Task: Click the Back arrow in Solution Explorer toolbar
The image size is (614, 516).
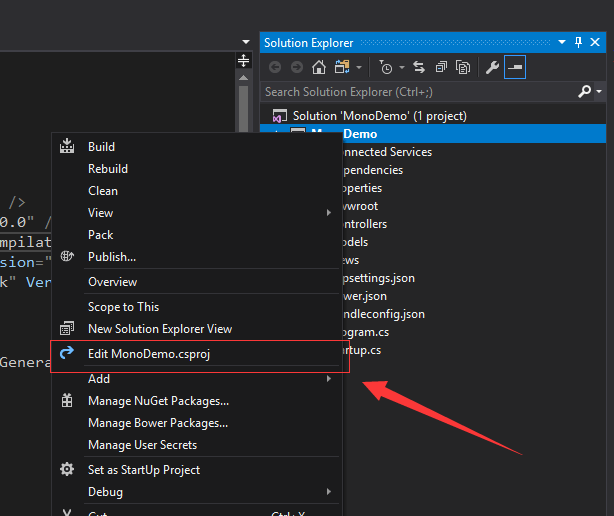Action: coord(275,67)
